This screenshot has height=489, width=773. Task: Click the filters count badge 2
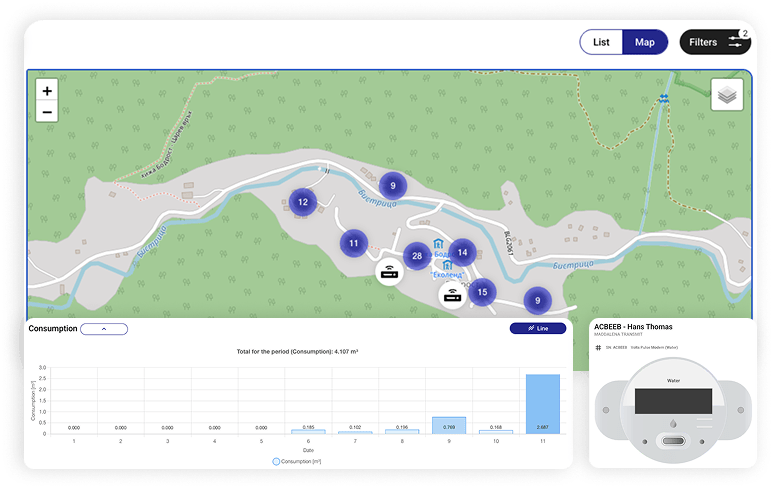tap(745, 34)
